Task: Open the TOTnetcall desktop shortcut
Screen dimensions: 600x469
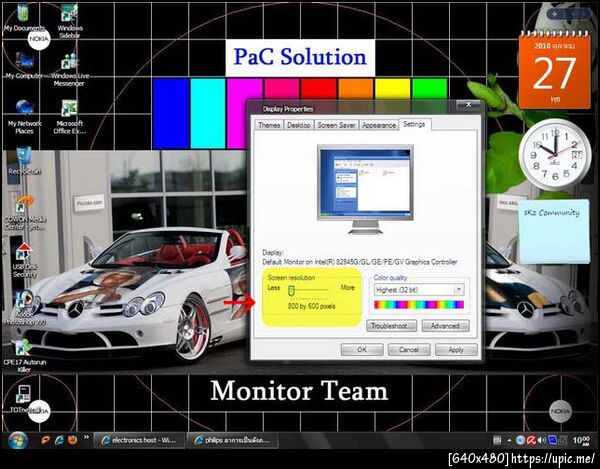Action: point(24,399)
